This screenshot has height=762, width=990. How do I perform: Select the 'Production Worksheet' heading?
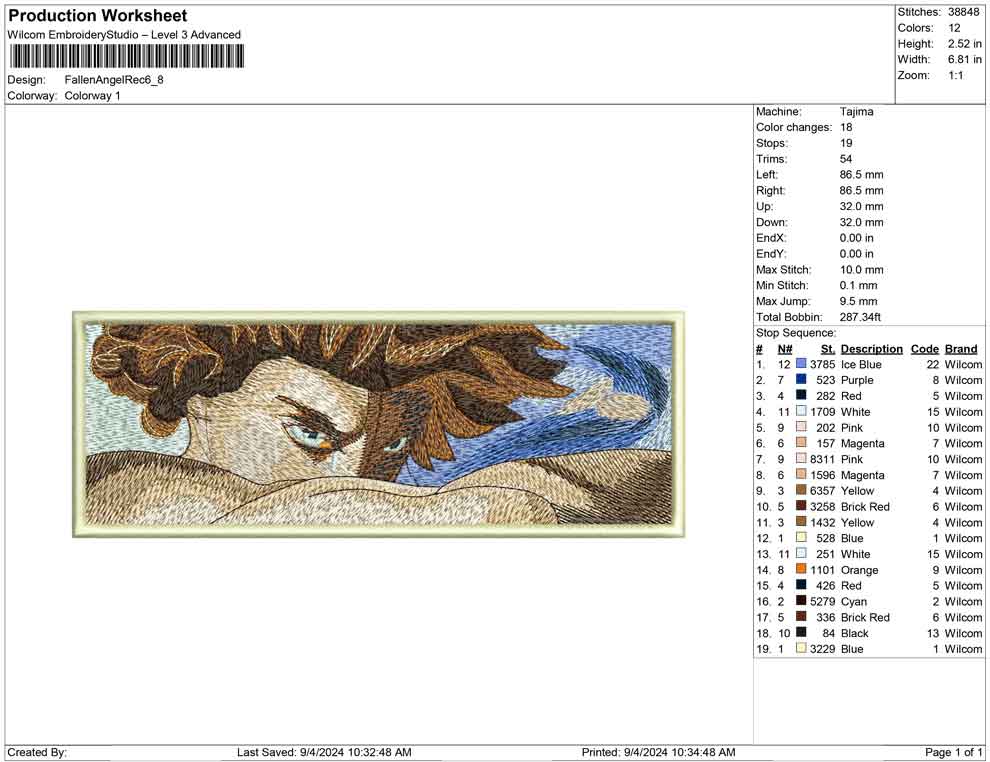[98, 16]
